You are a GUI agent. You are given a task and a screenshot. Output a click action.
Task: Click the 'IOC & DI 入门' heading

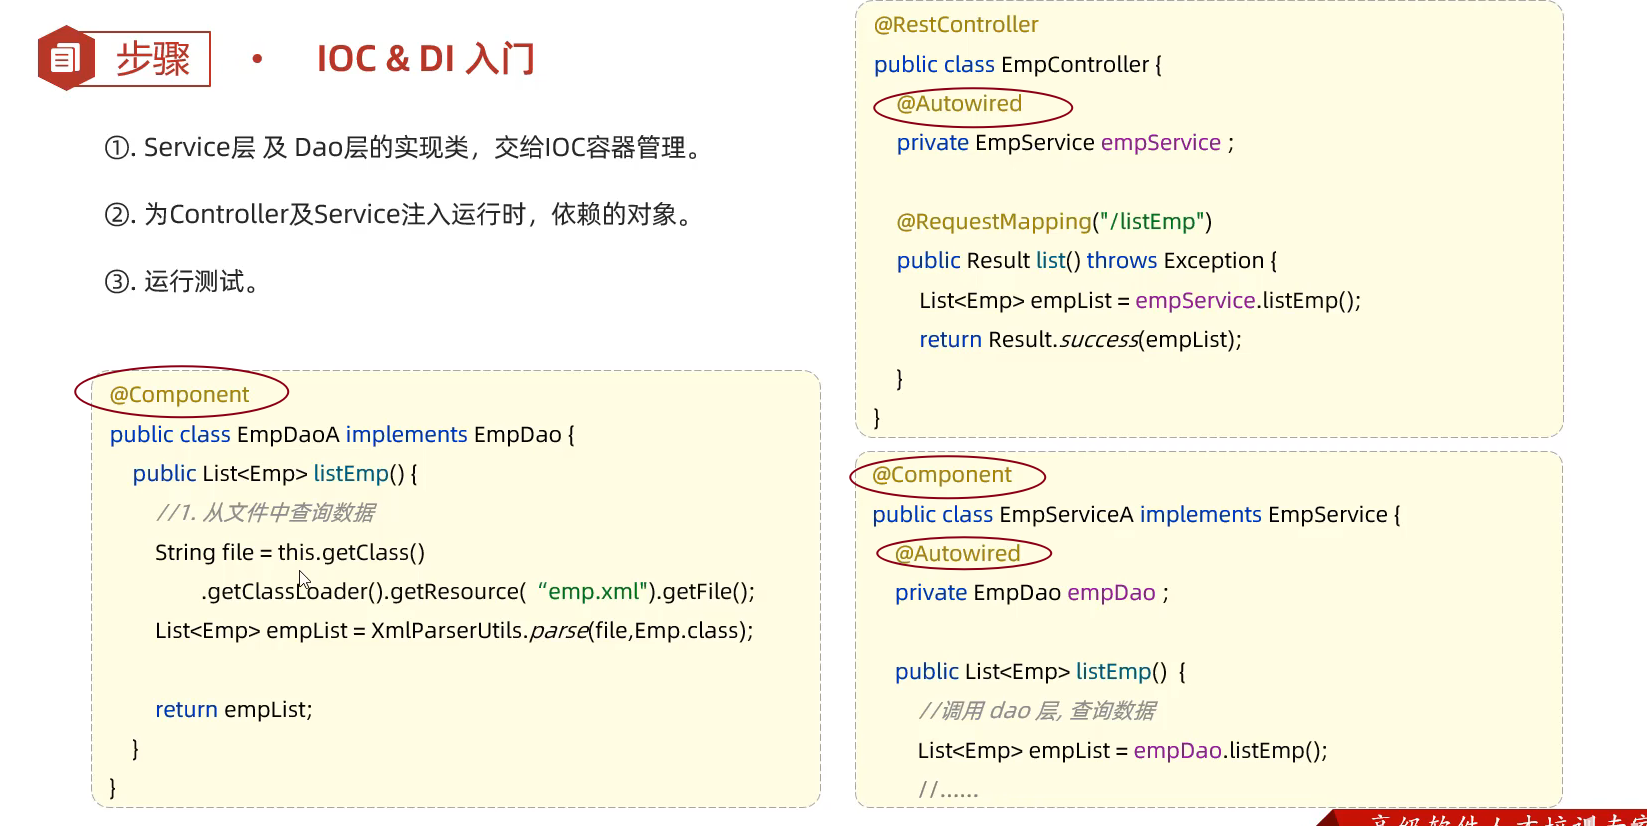click(425, 59)
